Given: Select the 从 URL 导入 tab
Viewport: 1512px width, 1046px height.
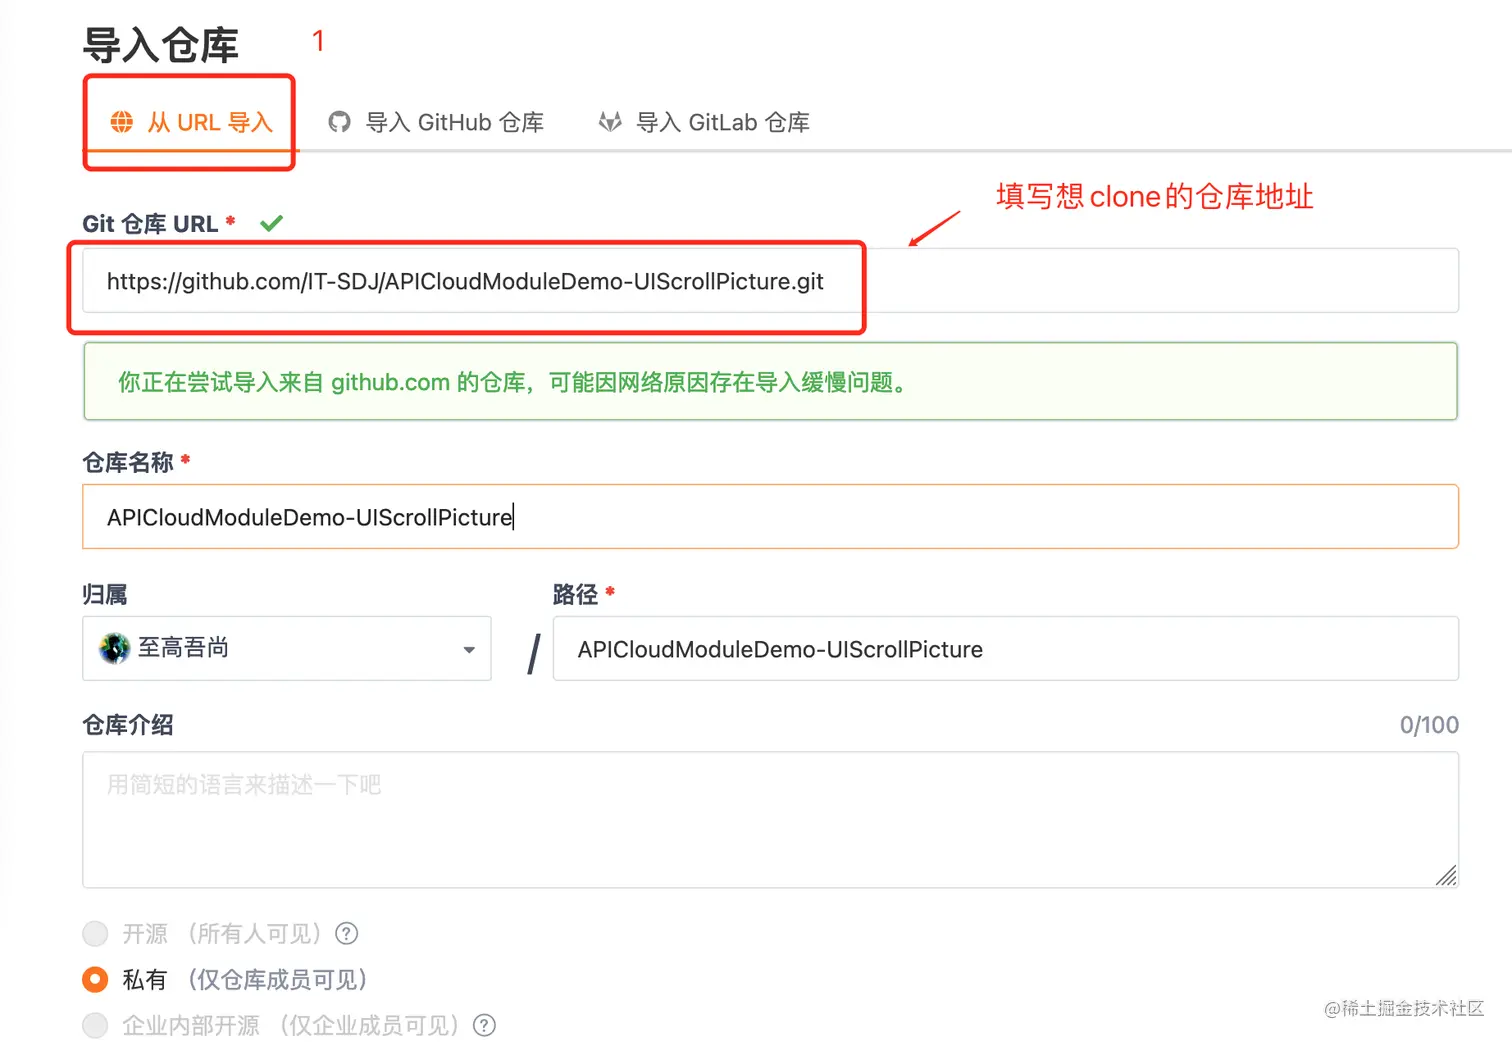Looking at the screenshot, I should [x=190, y=123].
